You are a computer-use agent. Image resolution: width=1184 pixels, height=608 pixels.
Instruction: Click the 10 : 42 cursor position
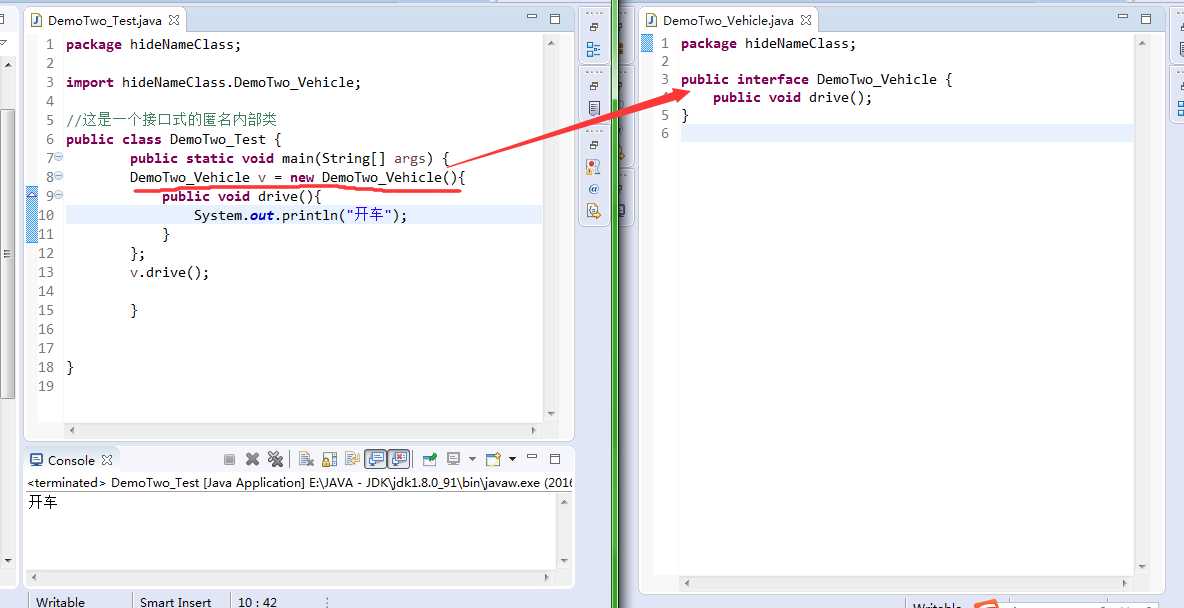(x=257, y=602)
